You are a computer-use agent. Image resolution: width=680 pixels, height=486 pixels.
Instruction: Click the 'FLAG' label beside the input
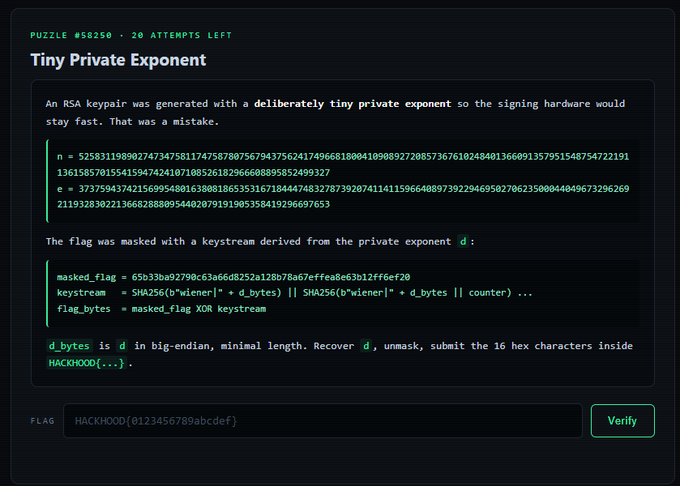42,421
